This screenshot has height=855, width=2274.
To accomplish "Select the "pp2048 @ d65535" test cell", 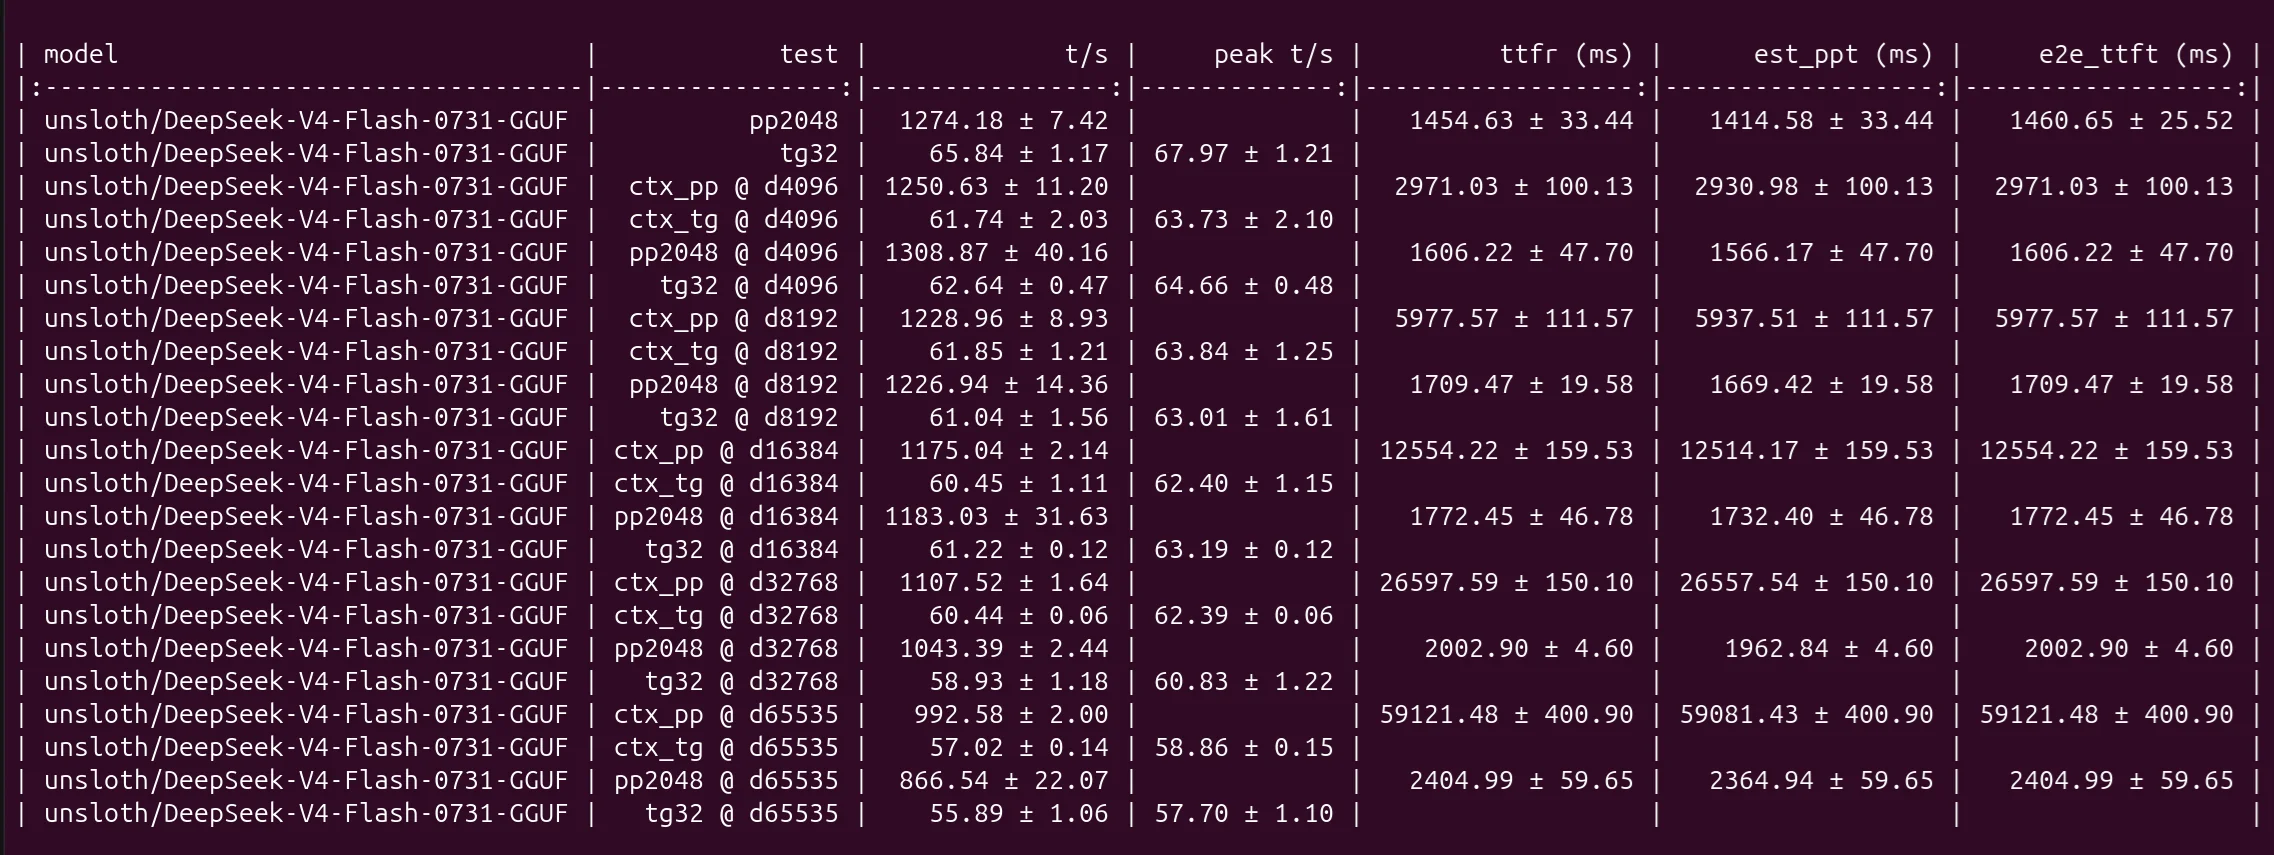I will (726, 780).
